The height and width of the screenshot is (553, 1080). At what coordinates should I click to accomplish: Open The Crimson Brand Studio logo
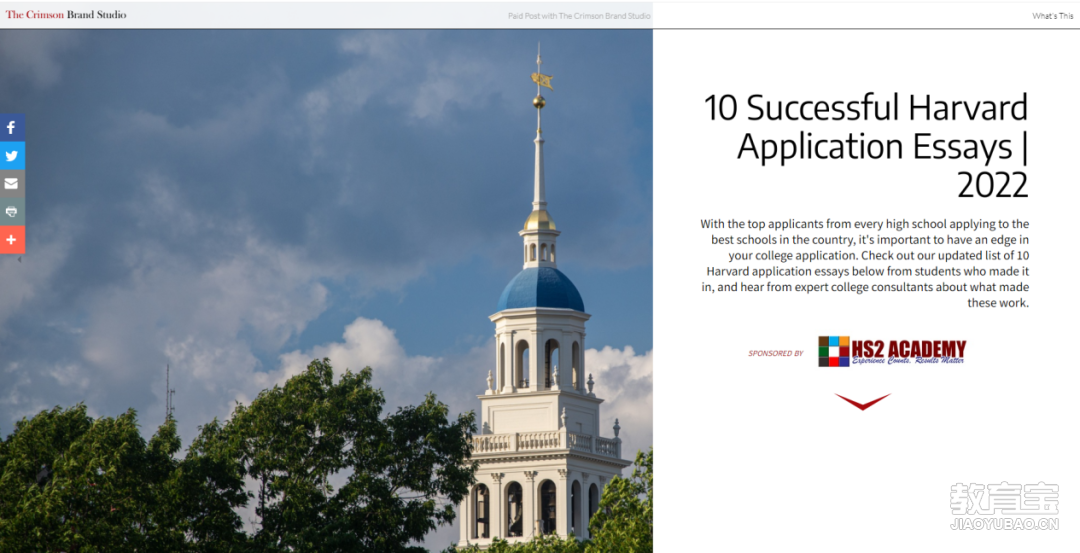point(66,14)
